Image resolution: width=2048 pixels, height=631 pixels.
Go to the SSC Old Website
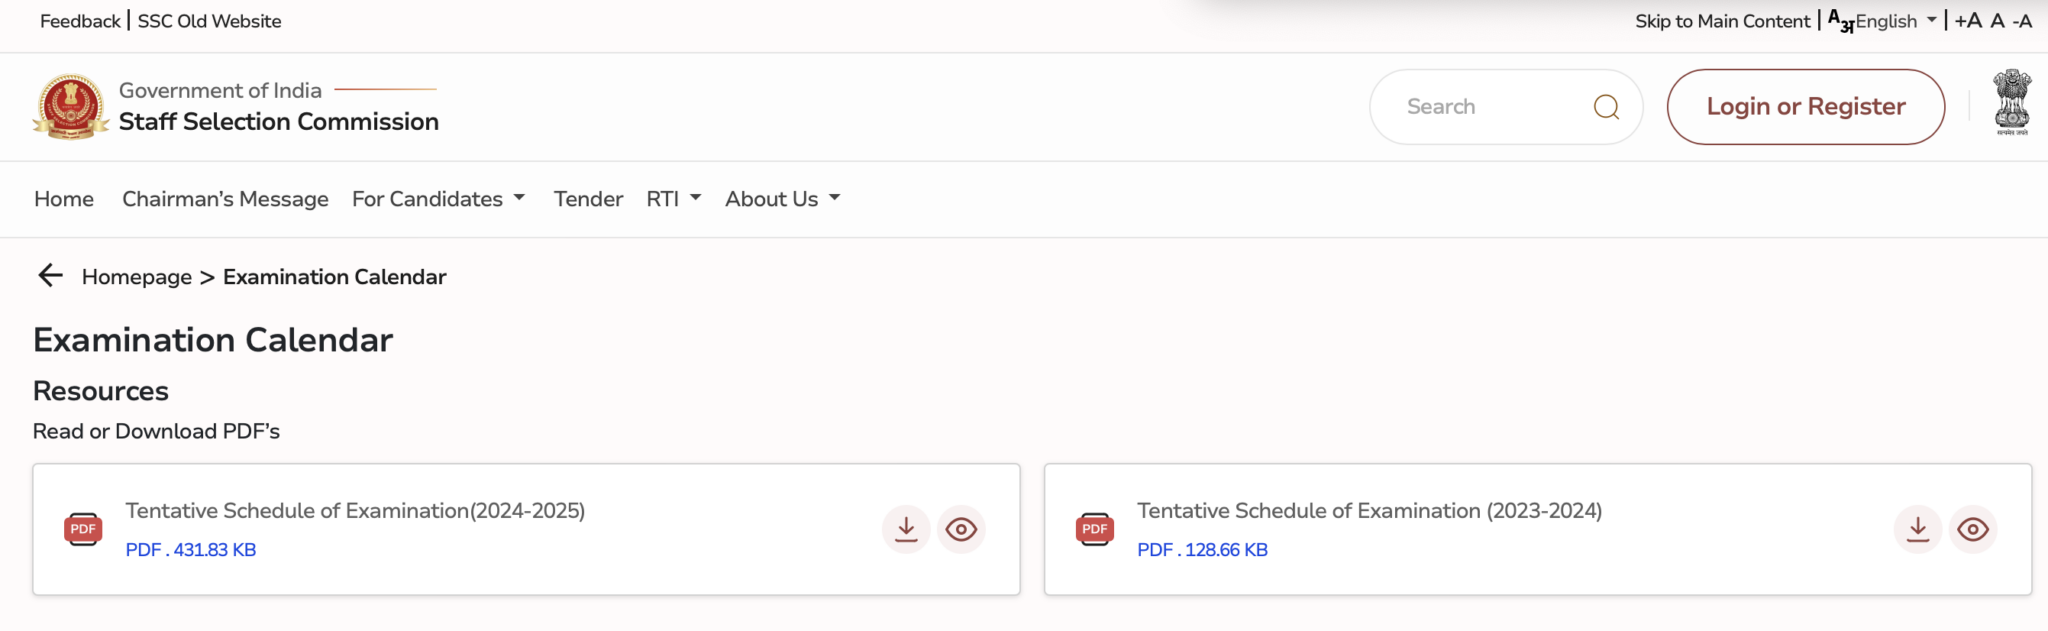coord(209,20)
